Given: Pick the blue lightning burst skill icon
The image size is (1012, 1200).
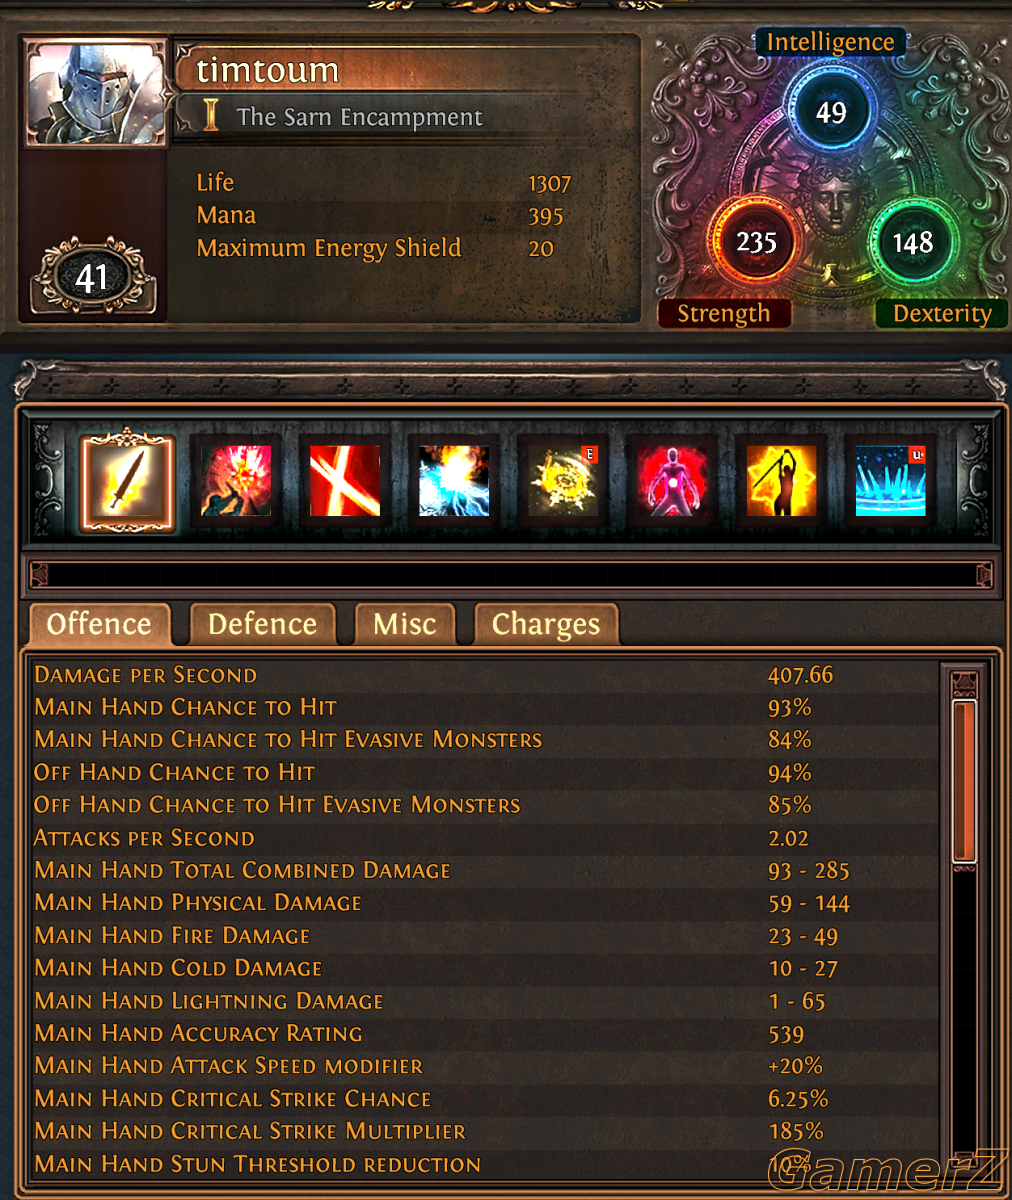Looking at the screenshot, I should tap(454, 481).
